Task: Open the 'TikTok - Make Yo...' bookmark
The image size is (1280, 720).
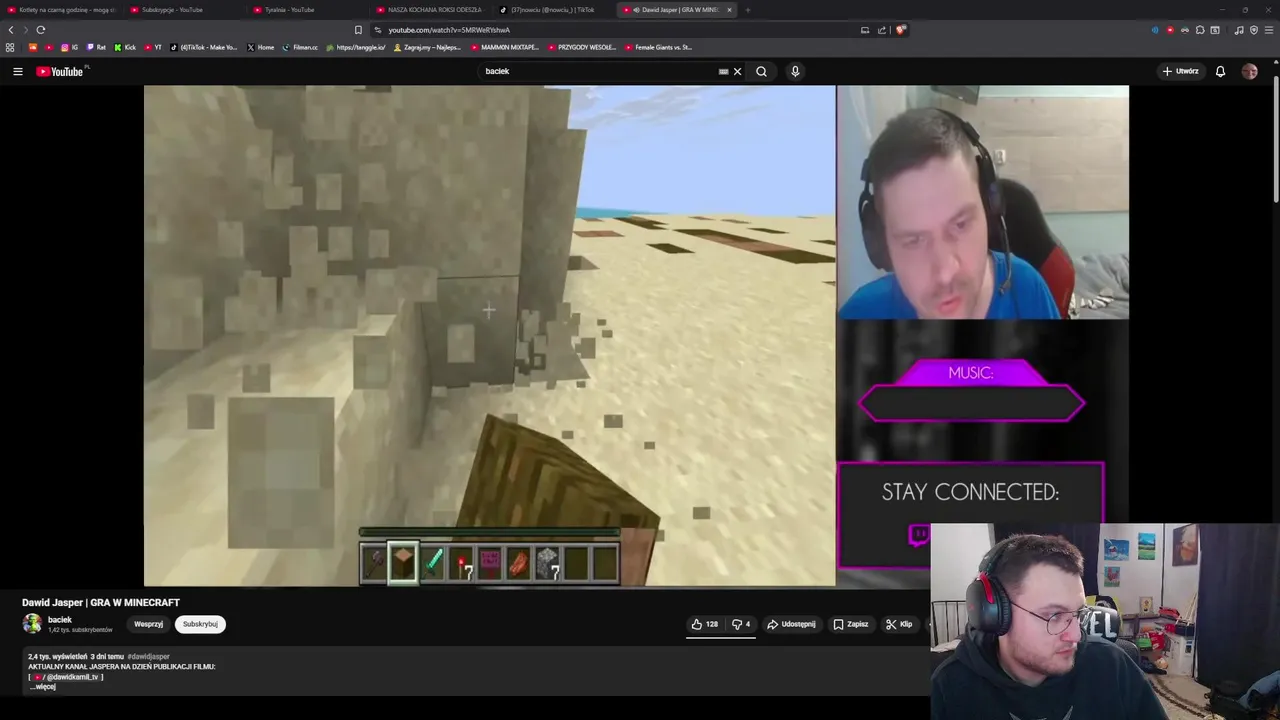Action: (205, 47)
